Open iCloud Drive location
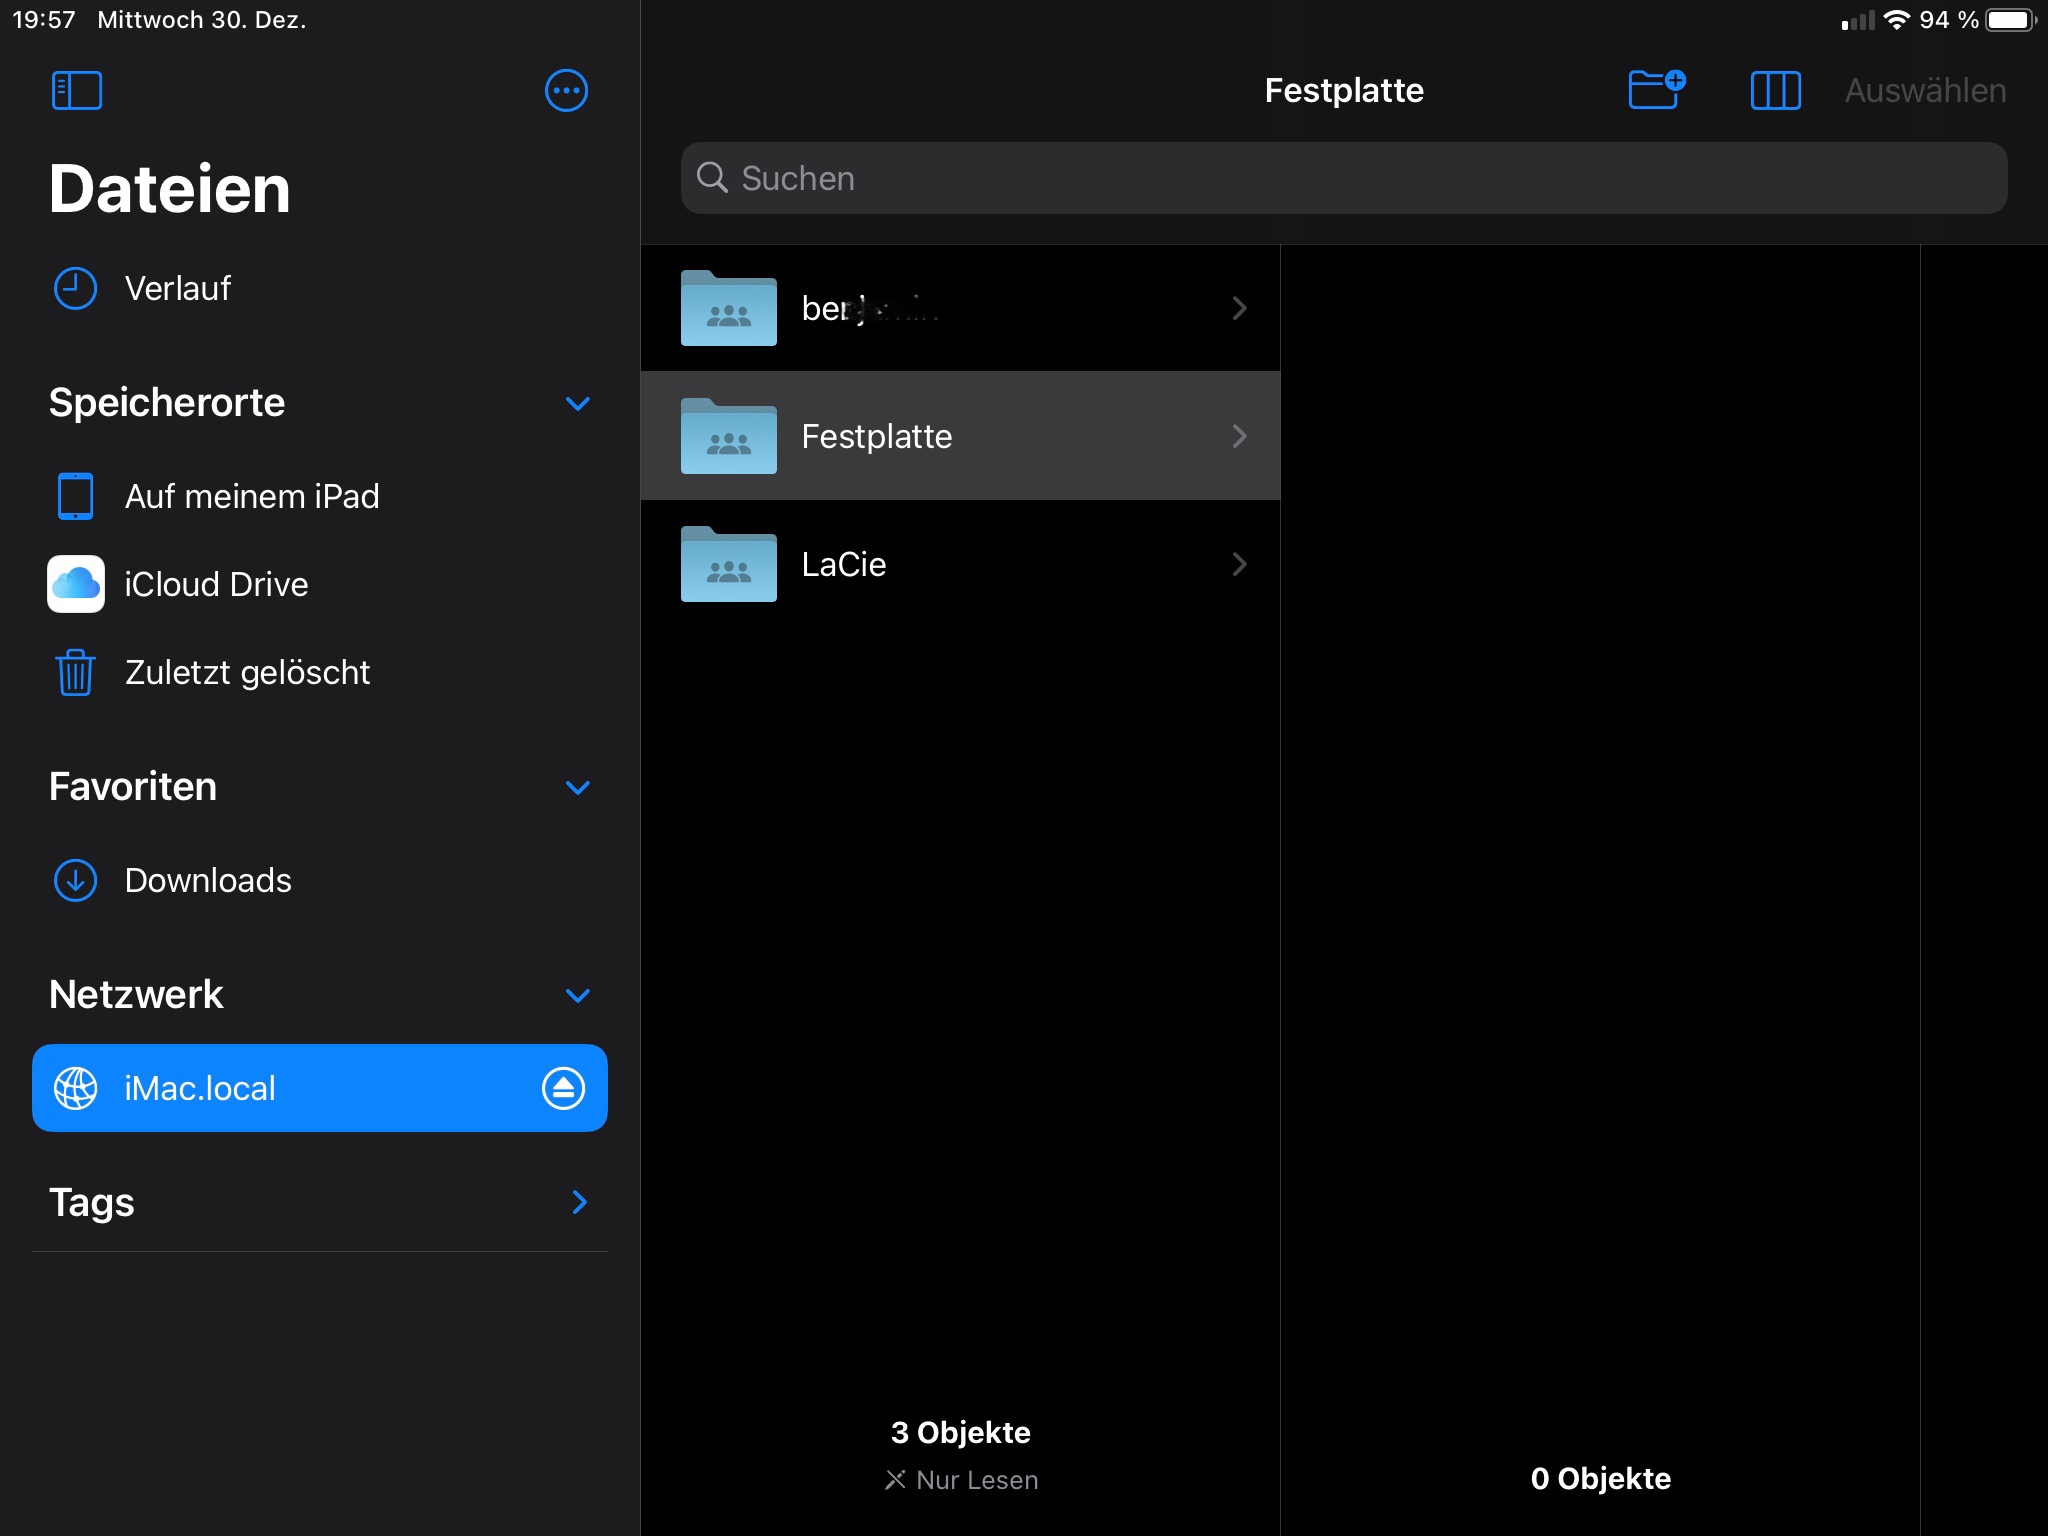This screenshot has height=1536, width=2048. 215,584
